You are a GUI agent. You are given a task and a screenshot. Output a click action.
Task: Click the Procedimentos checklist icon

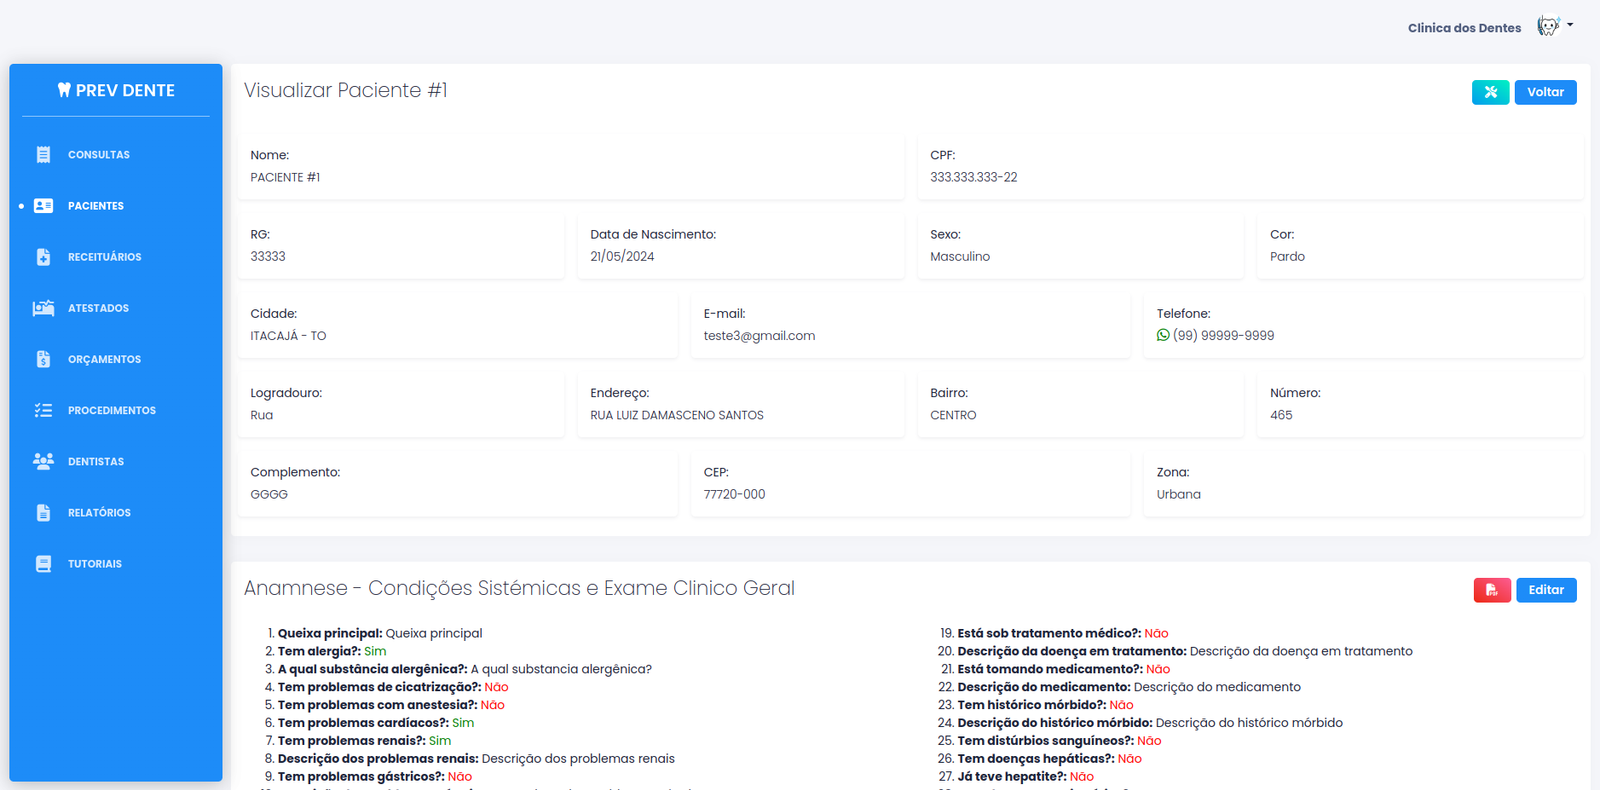43,410
